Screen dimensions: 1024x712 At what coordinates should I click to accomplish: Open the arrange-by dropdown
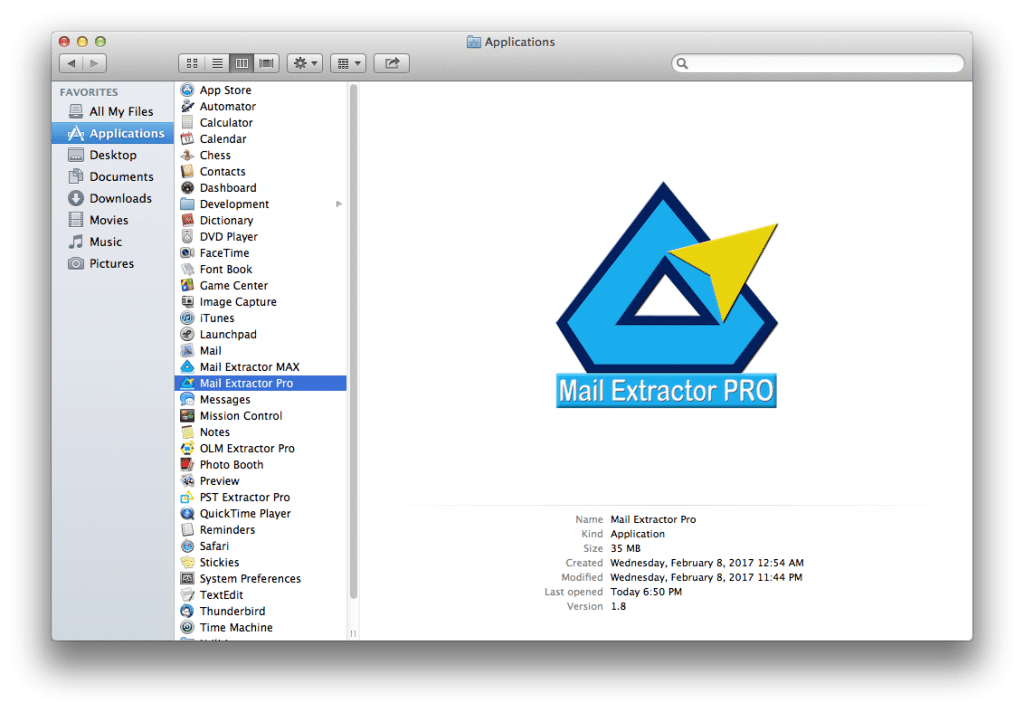[348, 63]
